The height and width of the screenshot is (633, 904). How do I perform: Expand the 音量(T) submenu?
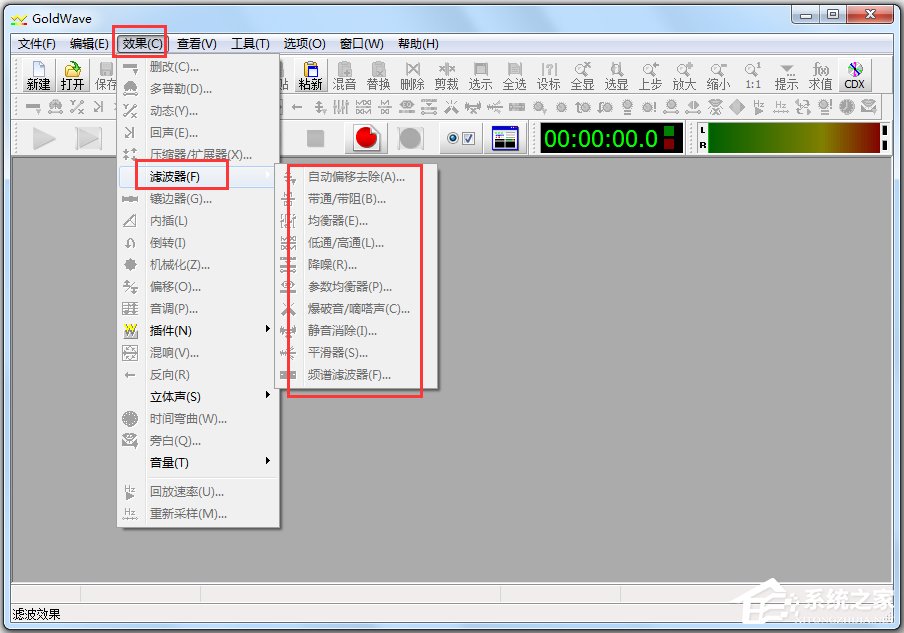[x=197, y=462]
